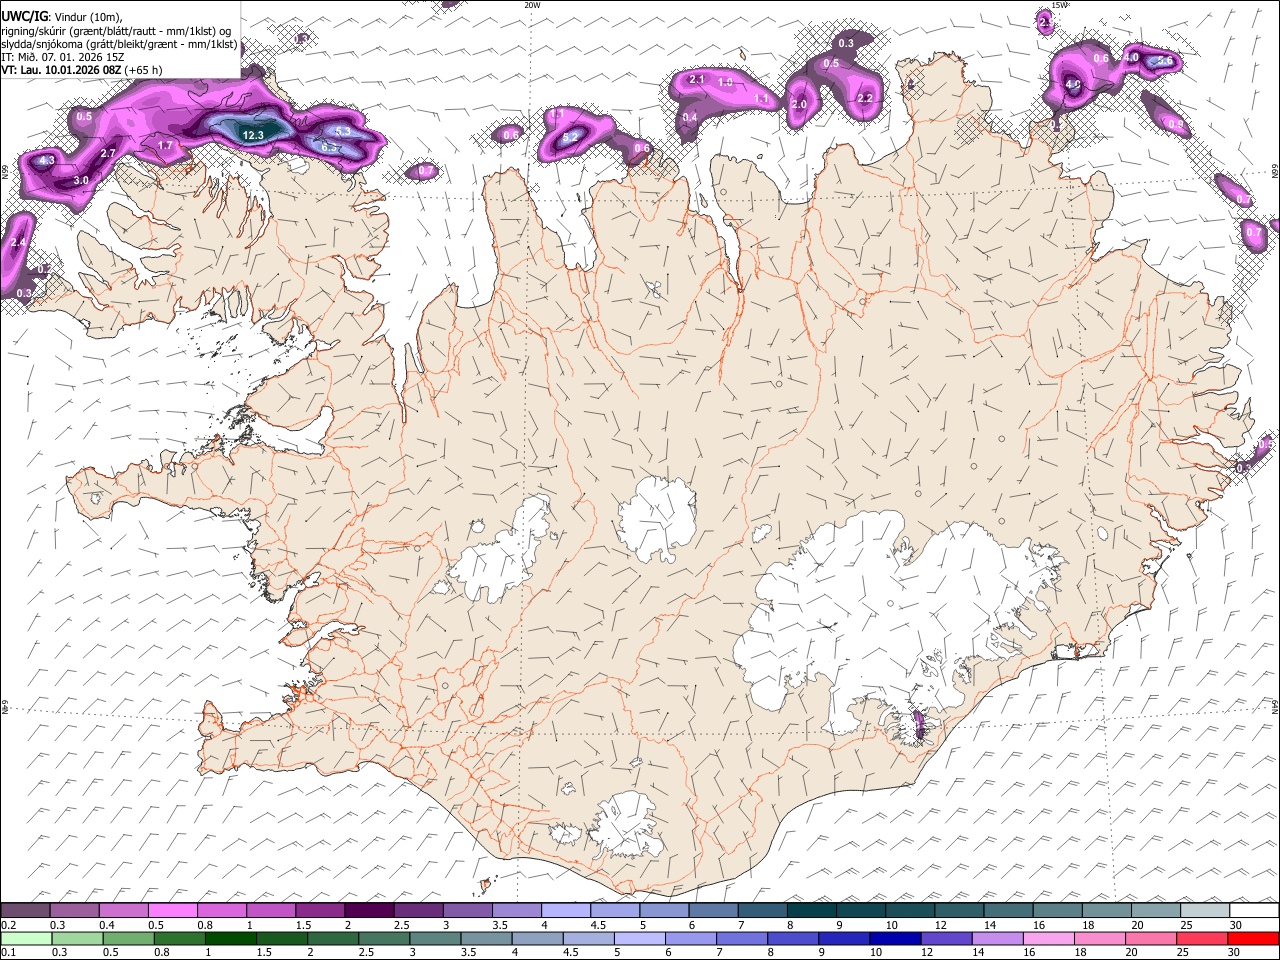Click the 1.0 precipitation label
Image resolution: width=1280 pixels, height=960 pixels.
click(x=726, y=82)
